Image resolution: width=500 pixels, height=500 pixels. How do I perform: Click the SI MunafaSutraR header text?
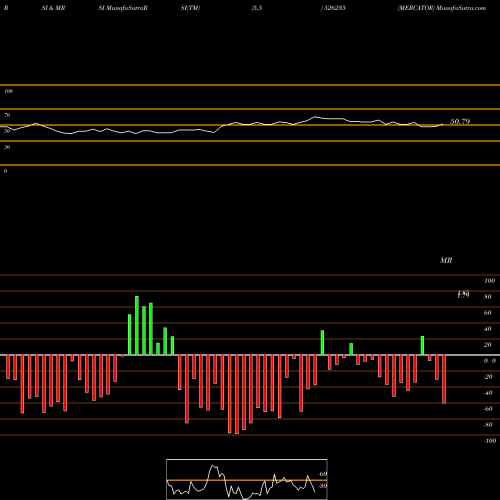click(x=123, y=8)
